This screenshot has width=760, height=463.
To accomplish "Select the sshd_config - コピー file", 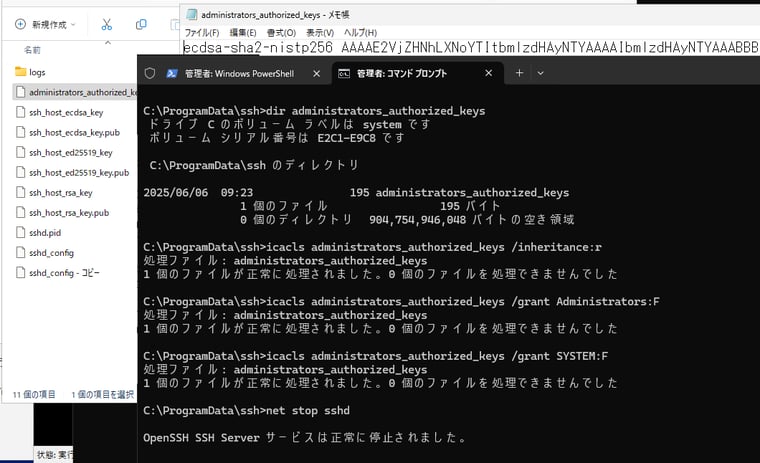I will pos(63,273).
